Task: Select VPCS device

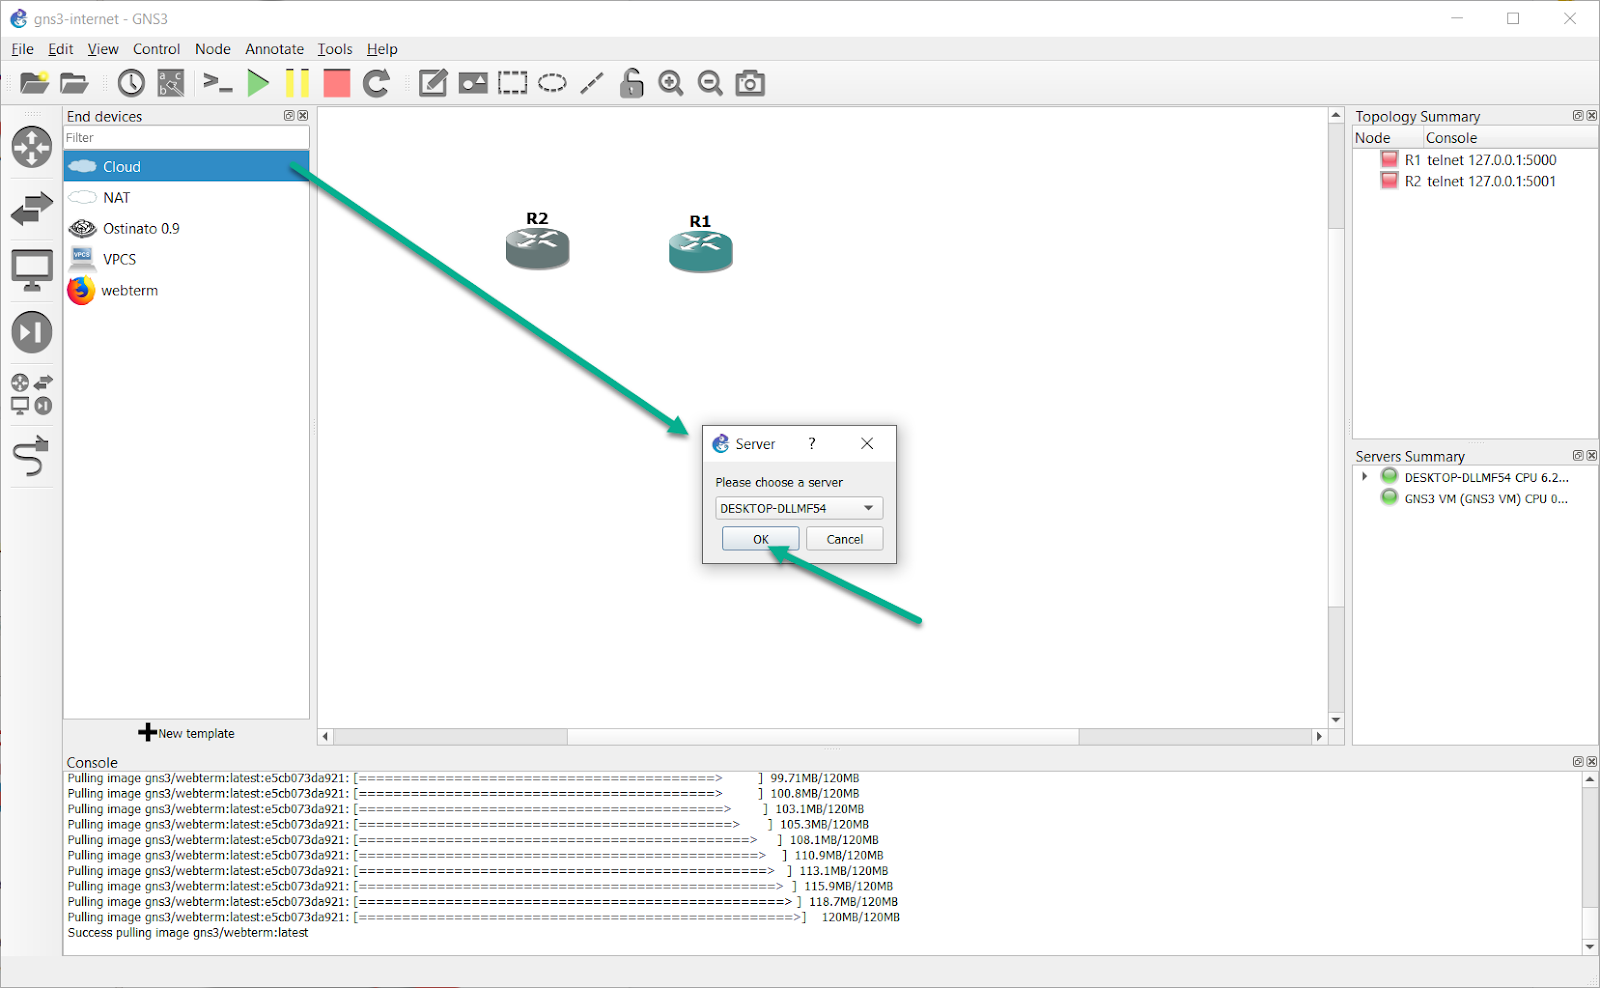Action: [x=186, y=259]
